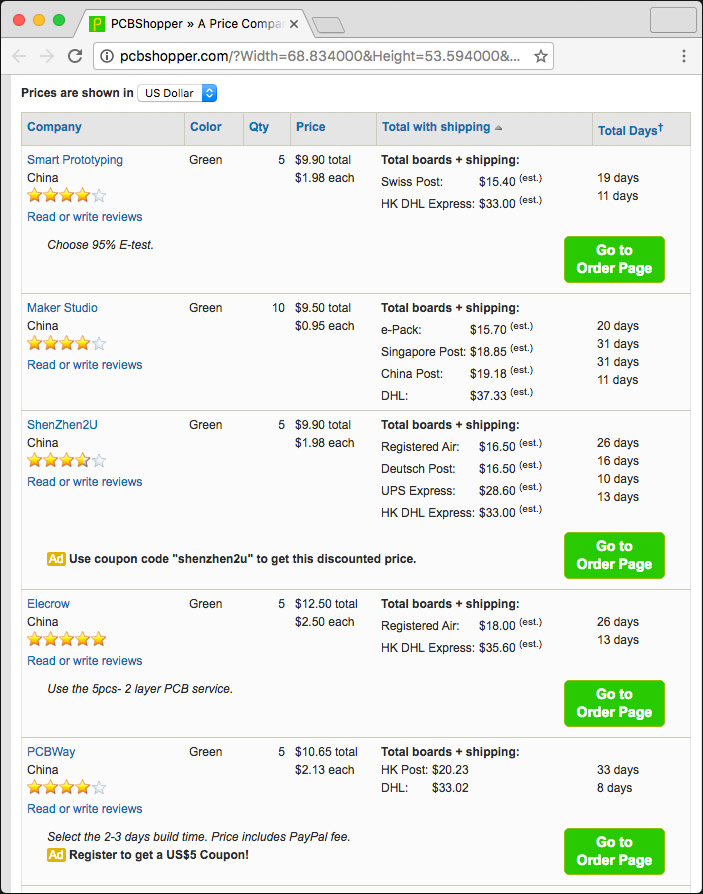This screenshot has width=703, height=894.
Task: Sort table by Price column header
Action: point(310,127)
